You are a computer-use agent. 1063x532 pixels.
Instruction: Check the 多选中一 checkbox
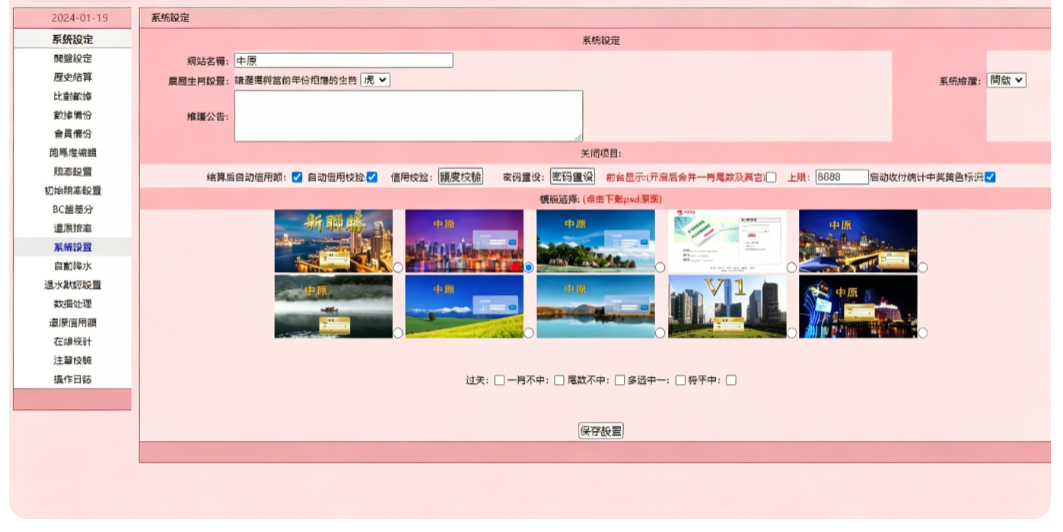(680, 380)
